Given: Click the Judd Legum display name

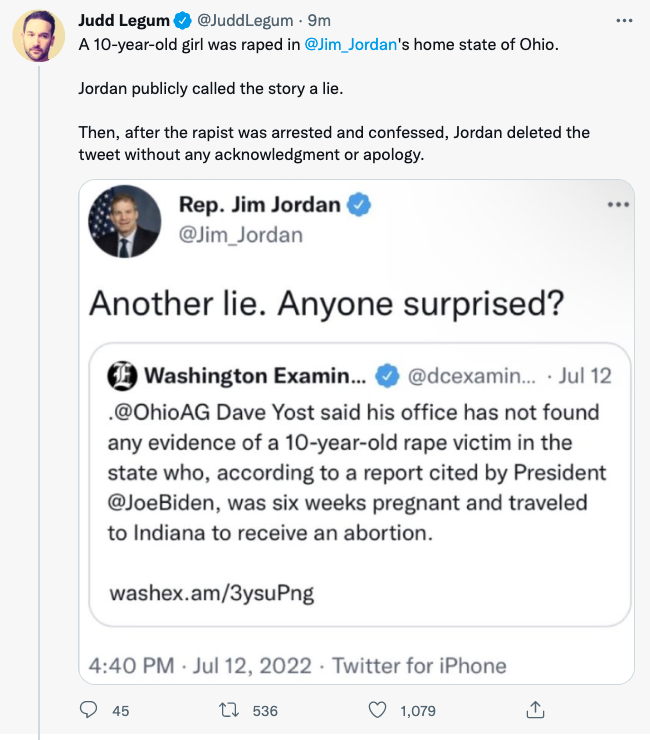Looking at the screenshot, I should (123, 19).
